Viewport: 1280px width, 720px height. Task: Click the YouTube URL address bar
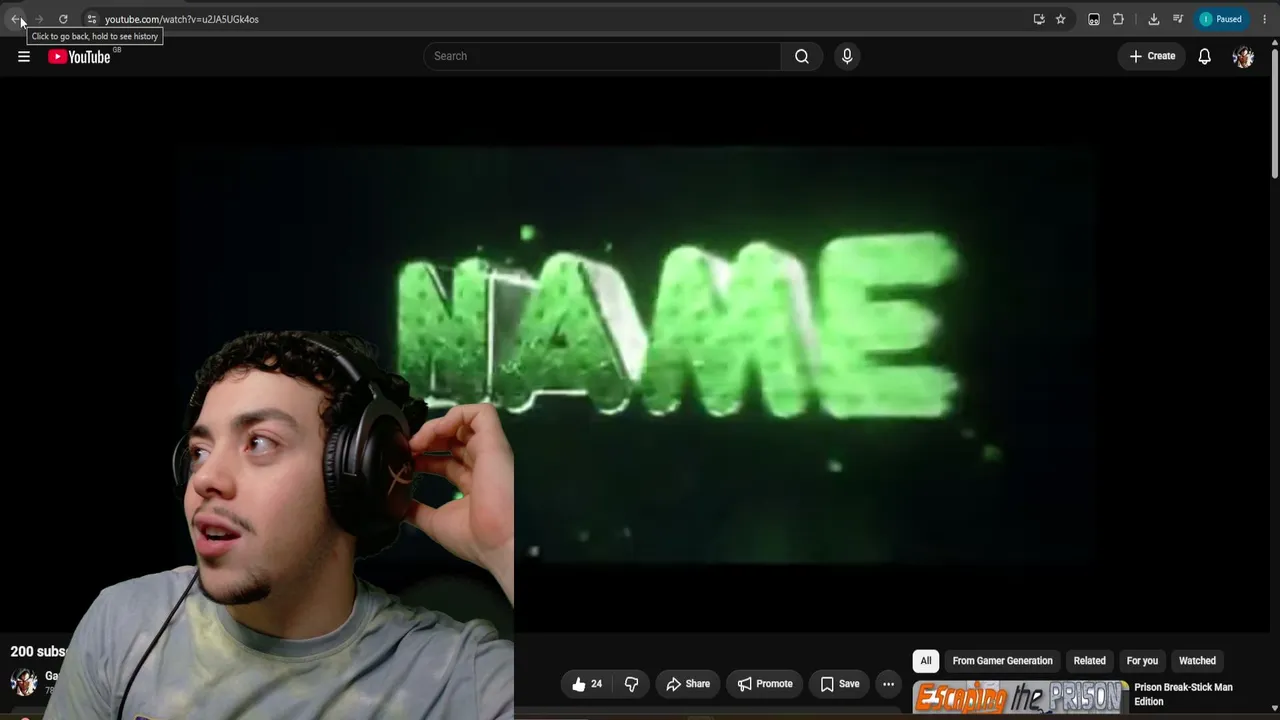point(560,19)
